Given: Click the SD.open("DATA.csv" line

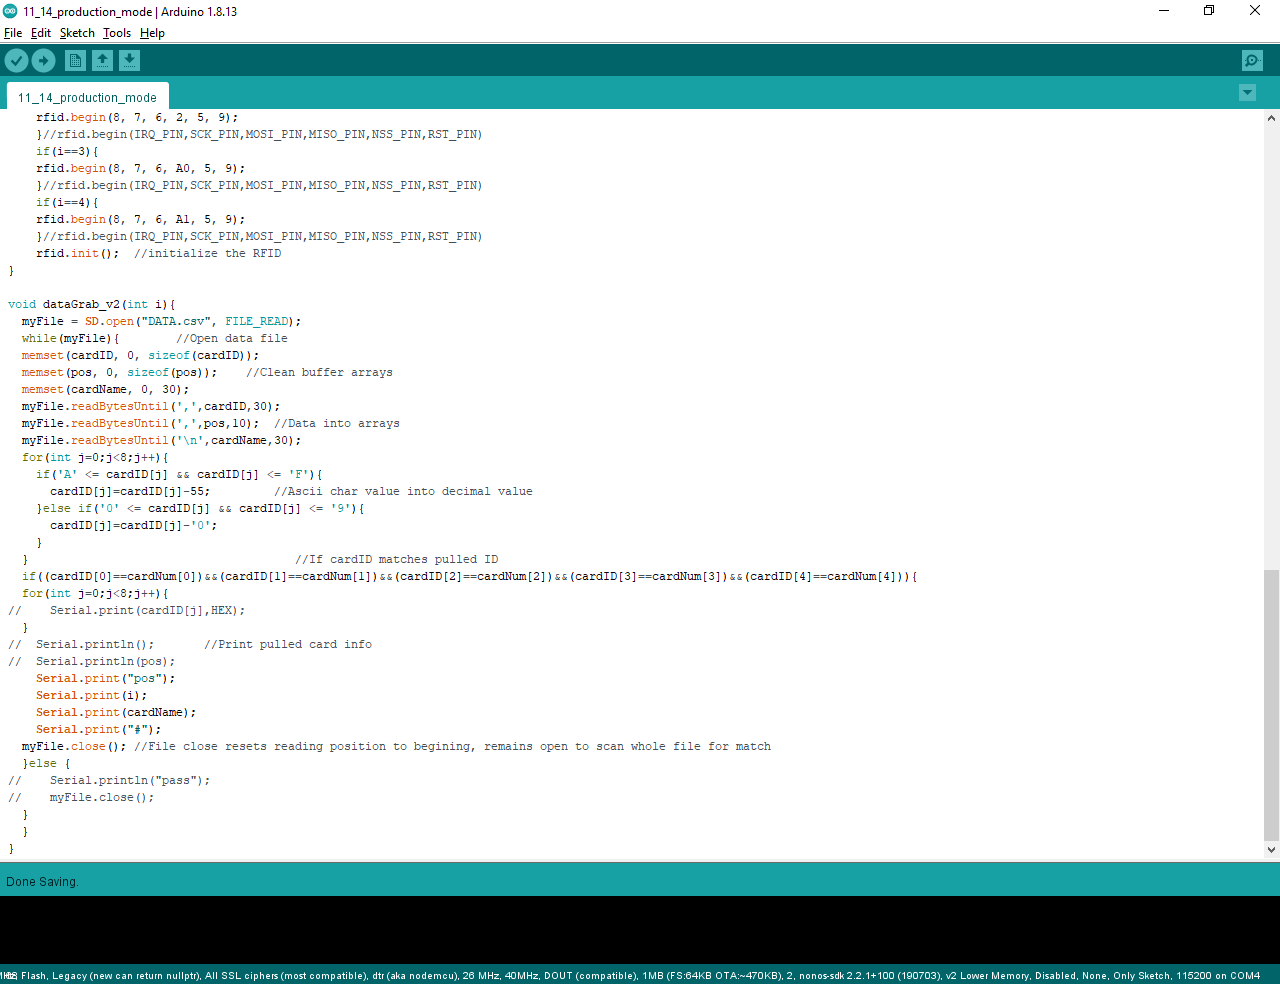Looking at the screenshot, I should [x=161, y=321].
